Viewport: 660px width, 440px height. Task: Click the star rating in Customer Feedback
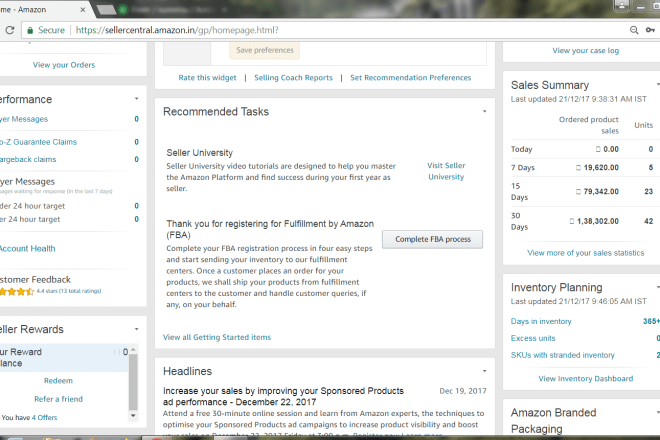point(16,291)
